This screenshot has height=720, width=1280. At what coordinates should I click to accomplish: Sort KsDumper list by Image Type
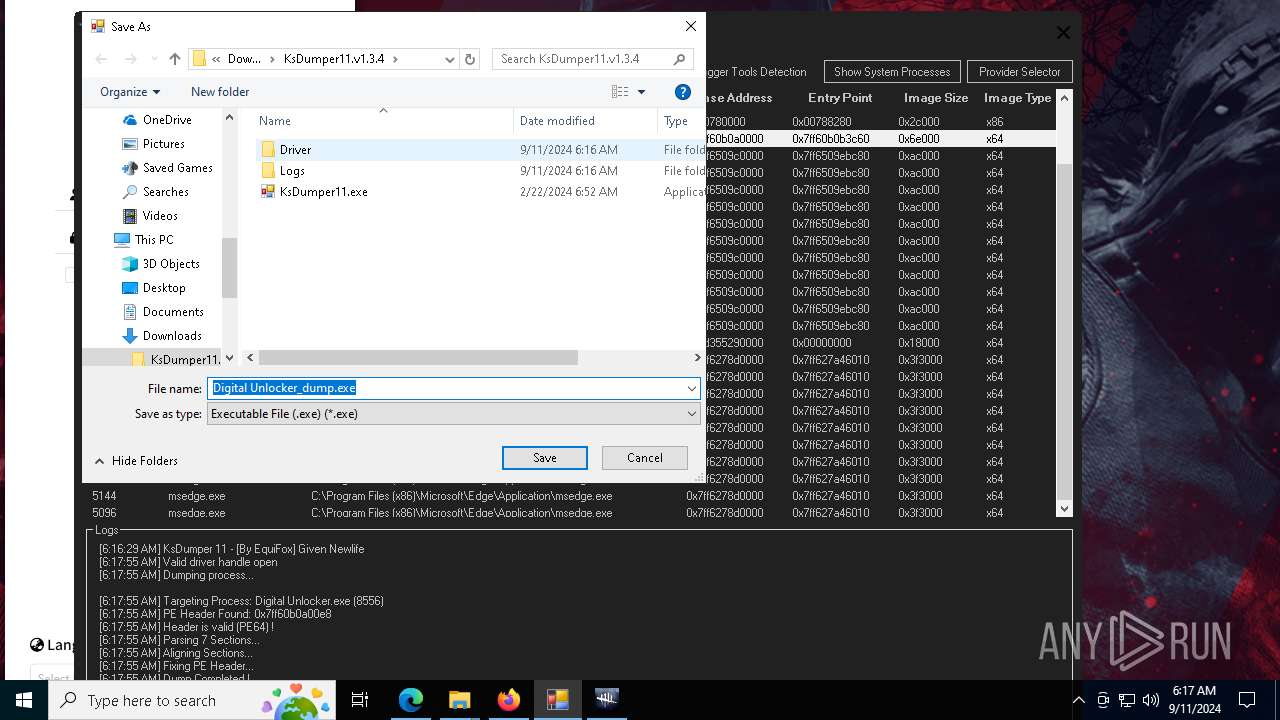pos(1017,98)
